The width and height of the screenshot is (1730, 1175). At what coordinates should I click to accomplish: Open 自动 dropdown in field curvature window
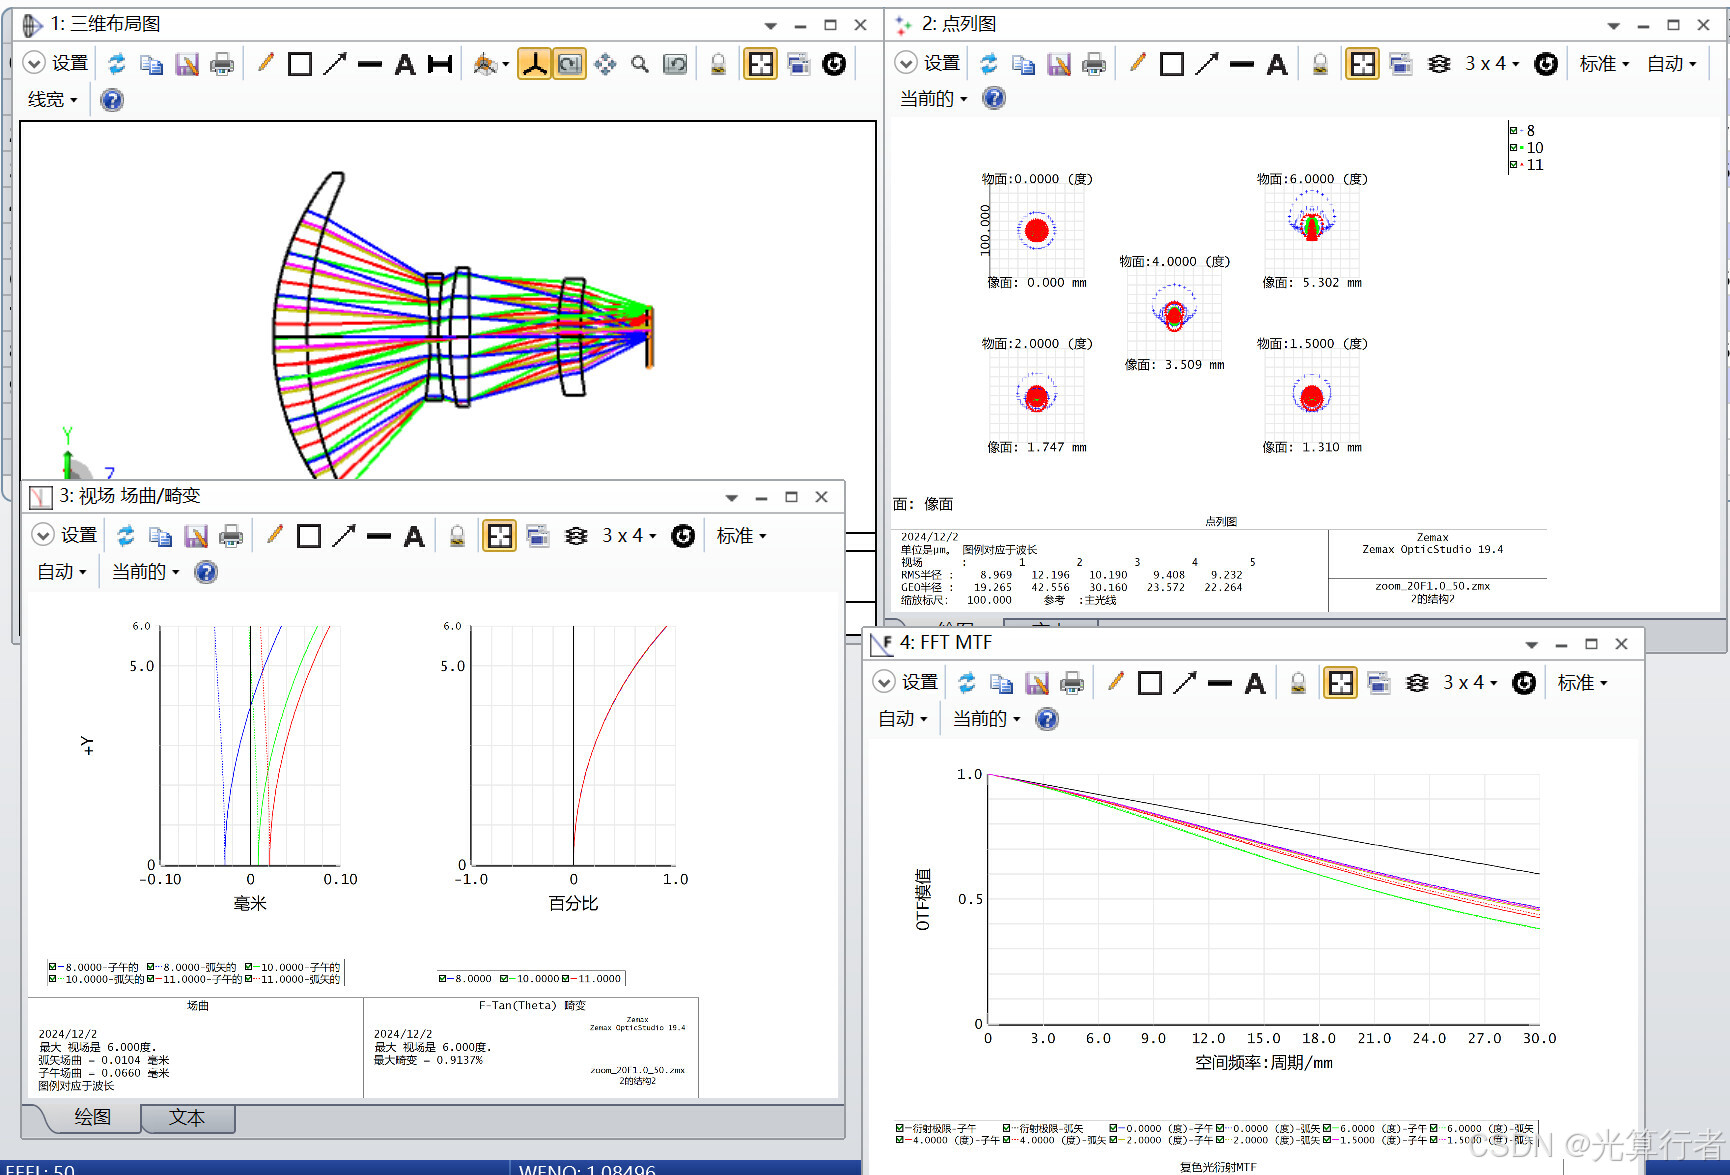pos(62,572)
